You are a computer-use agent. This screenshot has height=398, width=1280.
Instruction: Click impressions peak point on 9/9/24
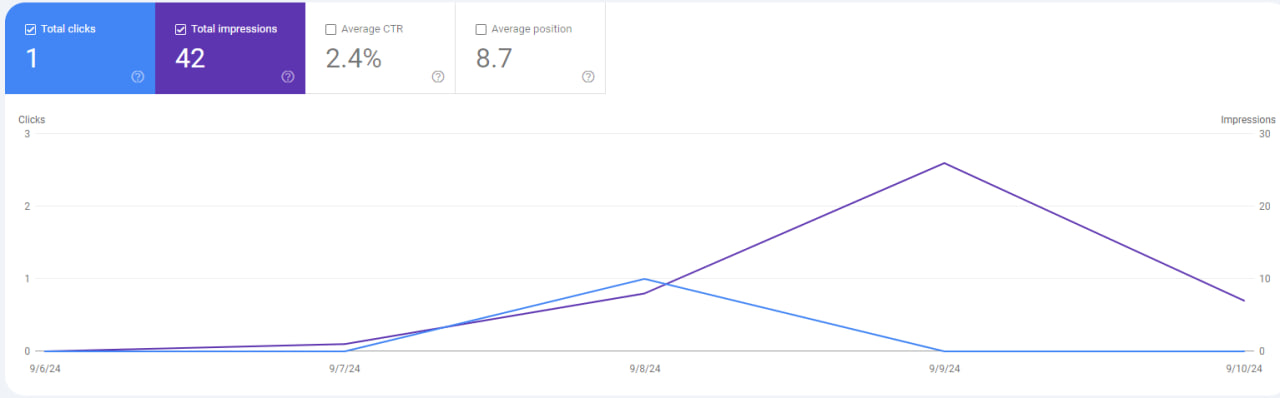coord(944,163)
